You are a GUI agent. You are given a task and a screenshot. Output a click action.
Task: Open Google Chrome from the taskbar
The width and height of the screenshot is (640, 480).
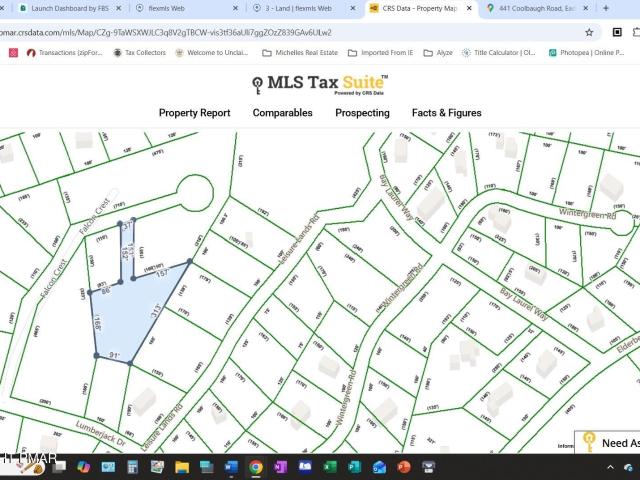click(x=256, y=467)
